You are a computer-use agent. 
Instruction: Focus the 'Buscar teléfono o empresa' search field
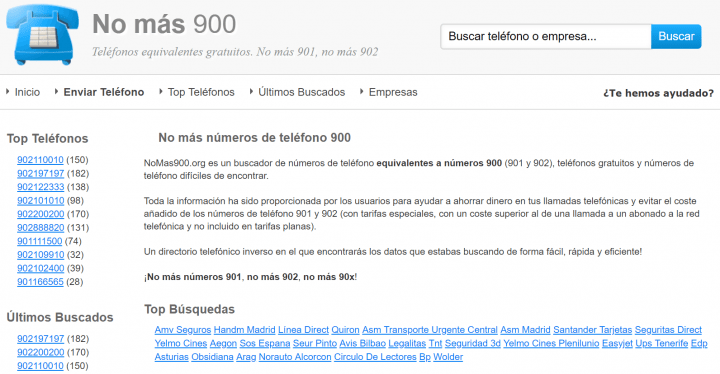coord(546,36)
